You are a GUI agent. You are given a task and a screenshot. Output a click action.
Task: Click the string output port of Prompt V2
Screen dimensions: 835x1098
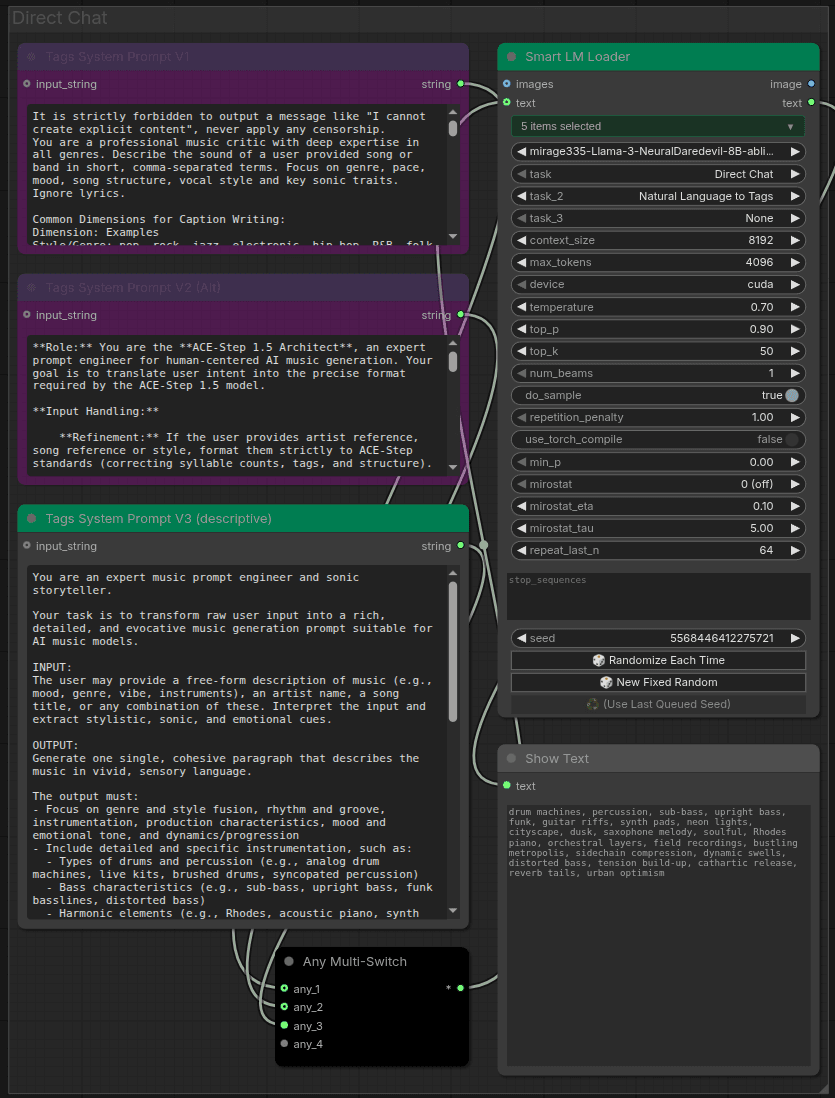460,314
